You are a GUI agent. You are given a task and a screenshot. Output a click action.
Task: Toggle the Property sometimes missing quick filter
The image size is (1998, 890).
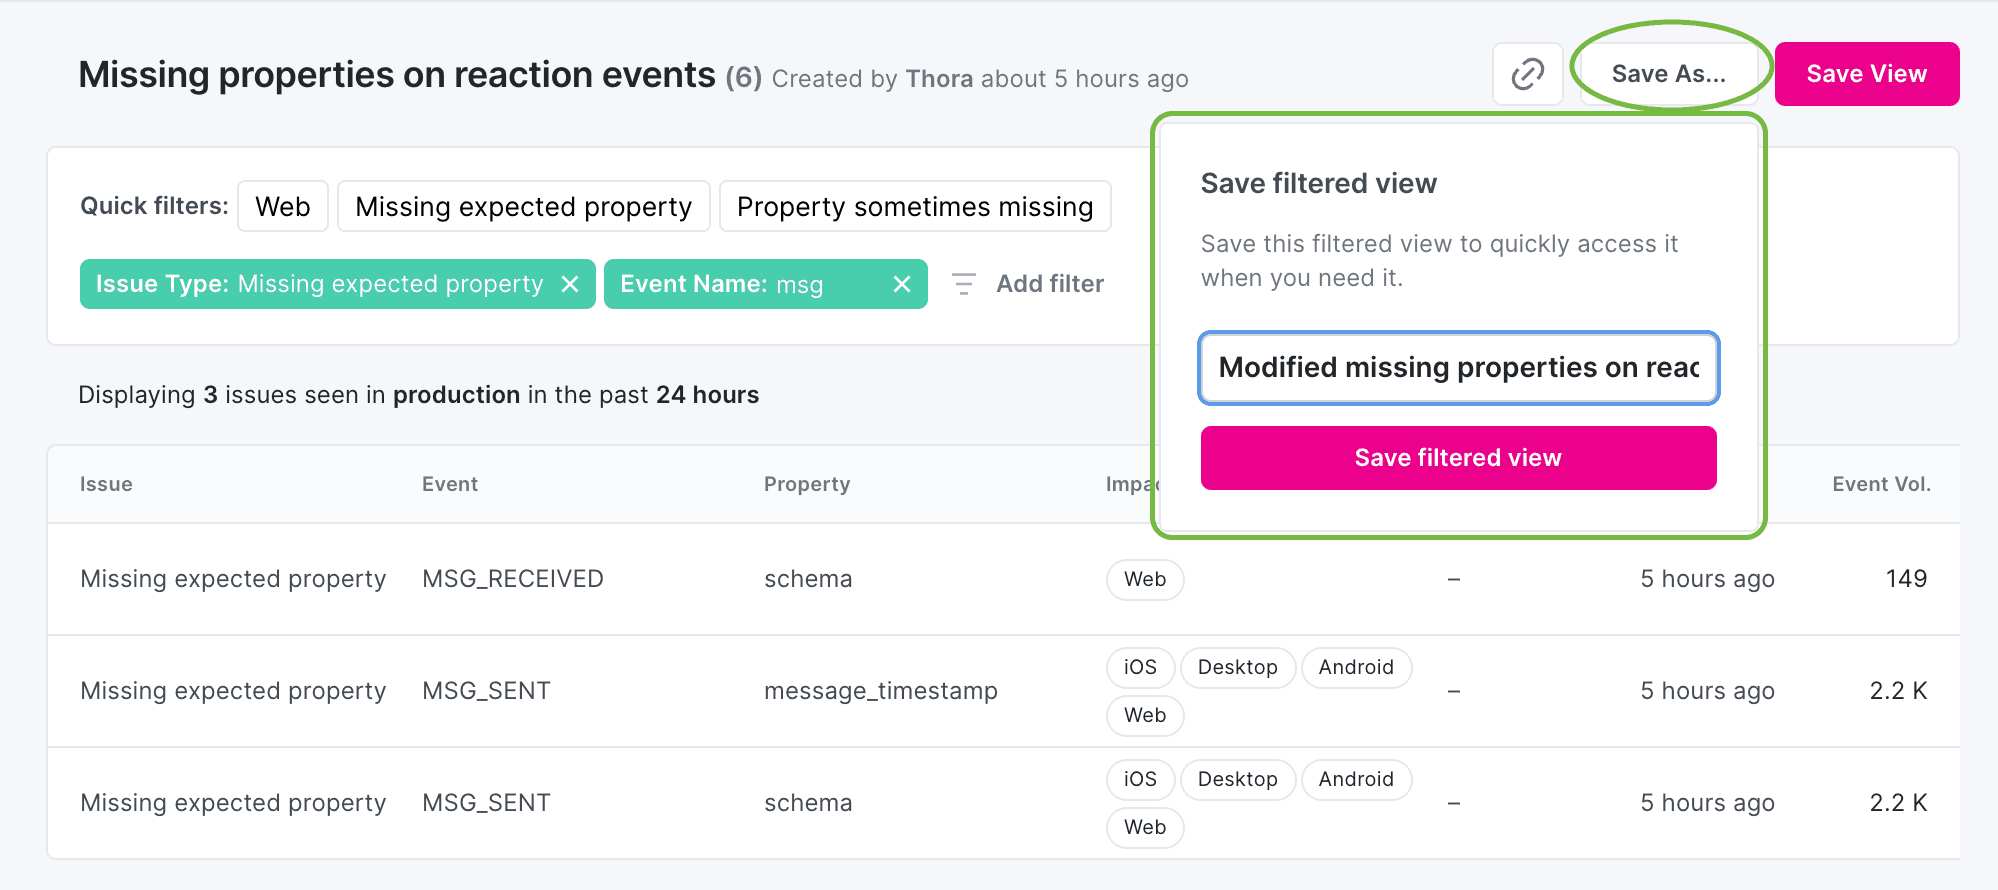(914, 206)
